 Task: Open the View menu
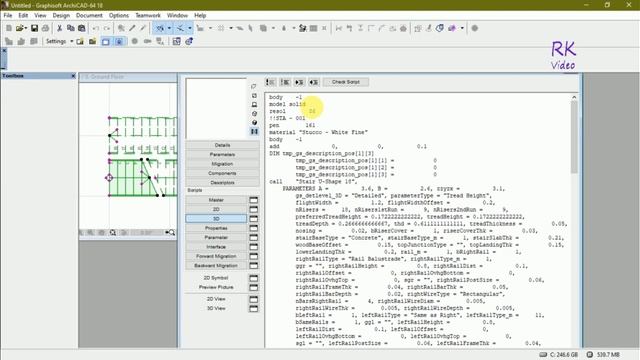pyautogui.click(x=40, y=16)
